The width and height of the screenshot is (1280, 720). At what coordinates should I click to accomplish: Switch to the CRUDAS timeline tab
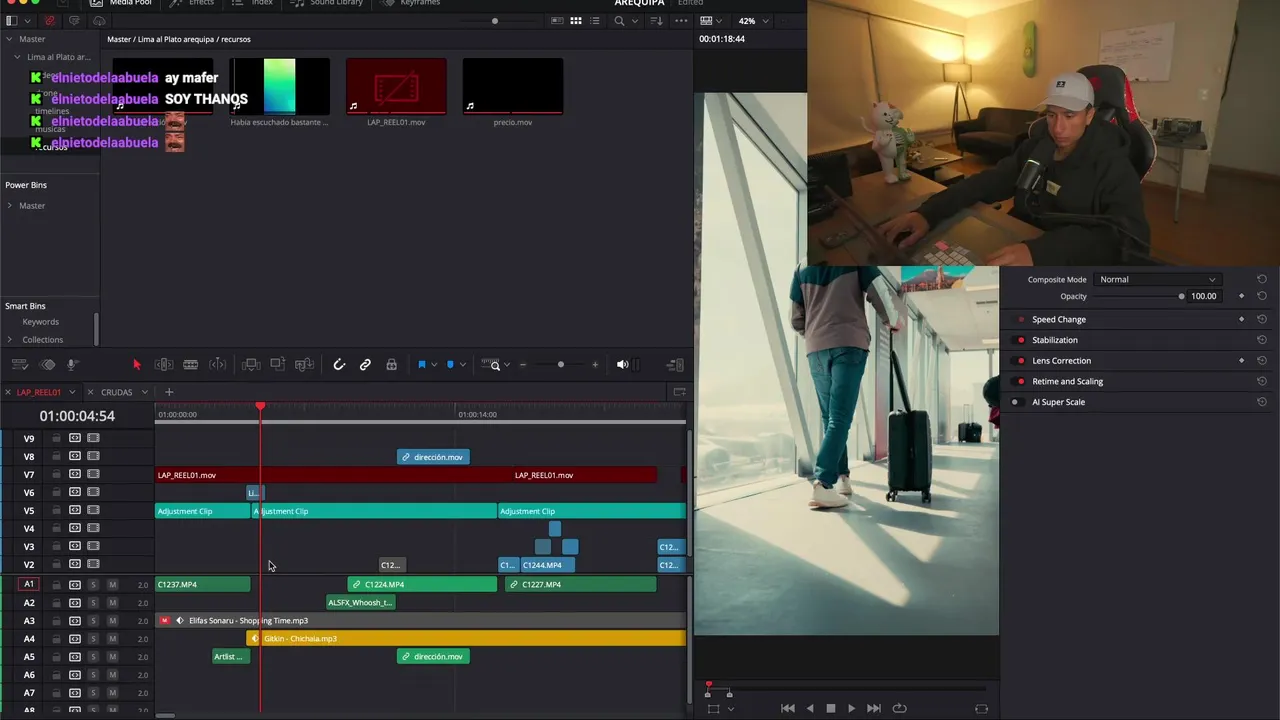click(x=117, y=392)
